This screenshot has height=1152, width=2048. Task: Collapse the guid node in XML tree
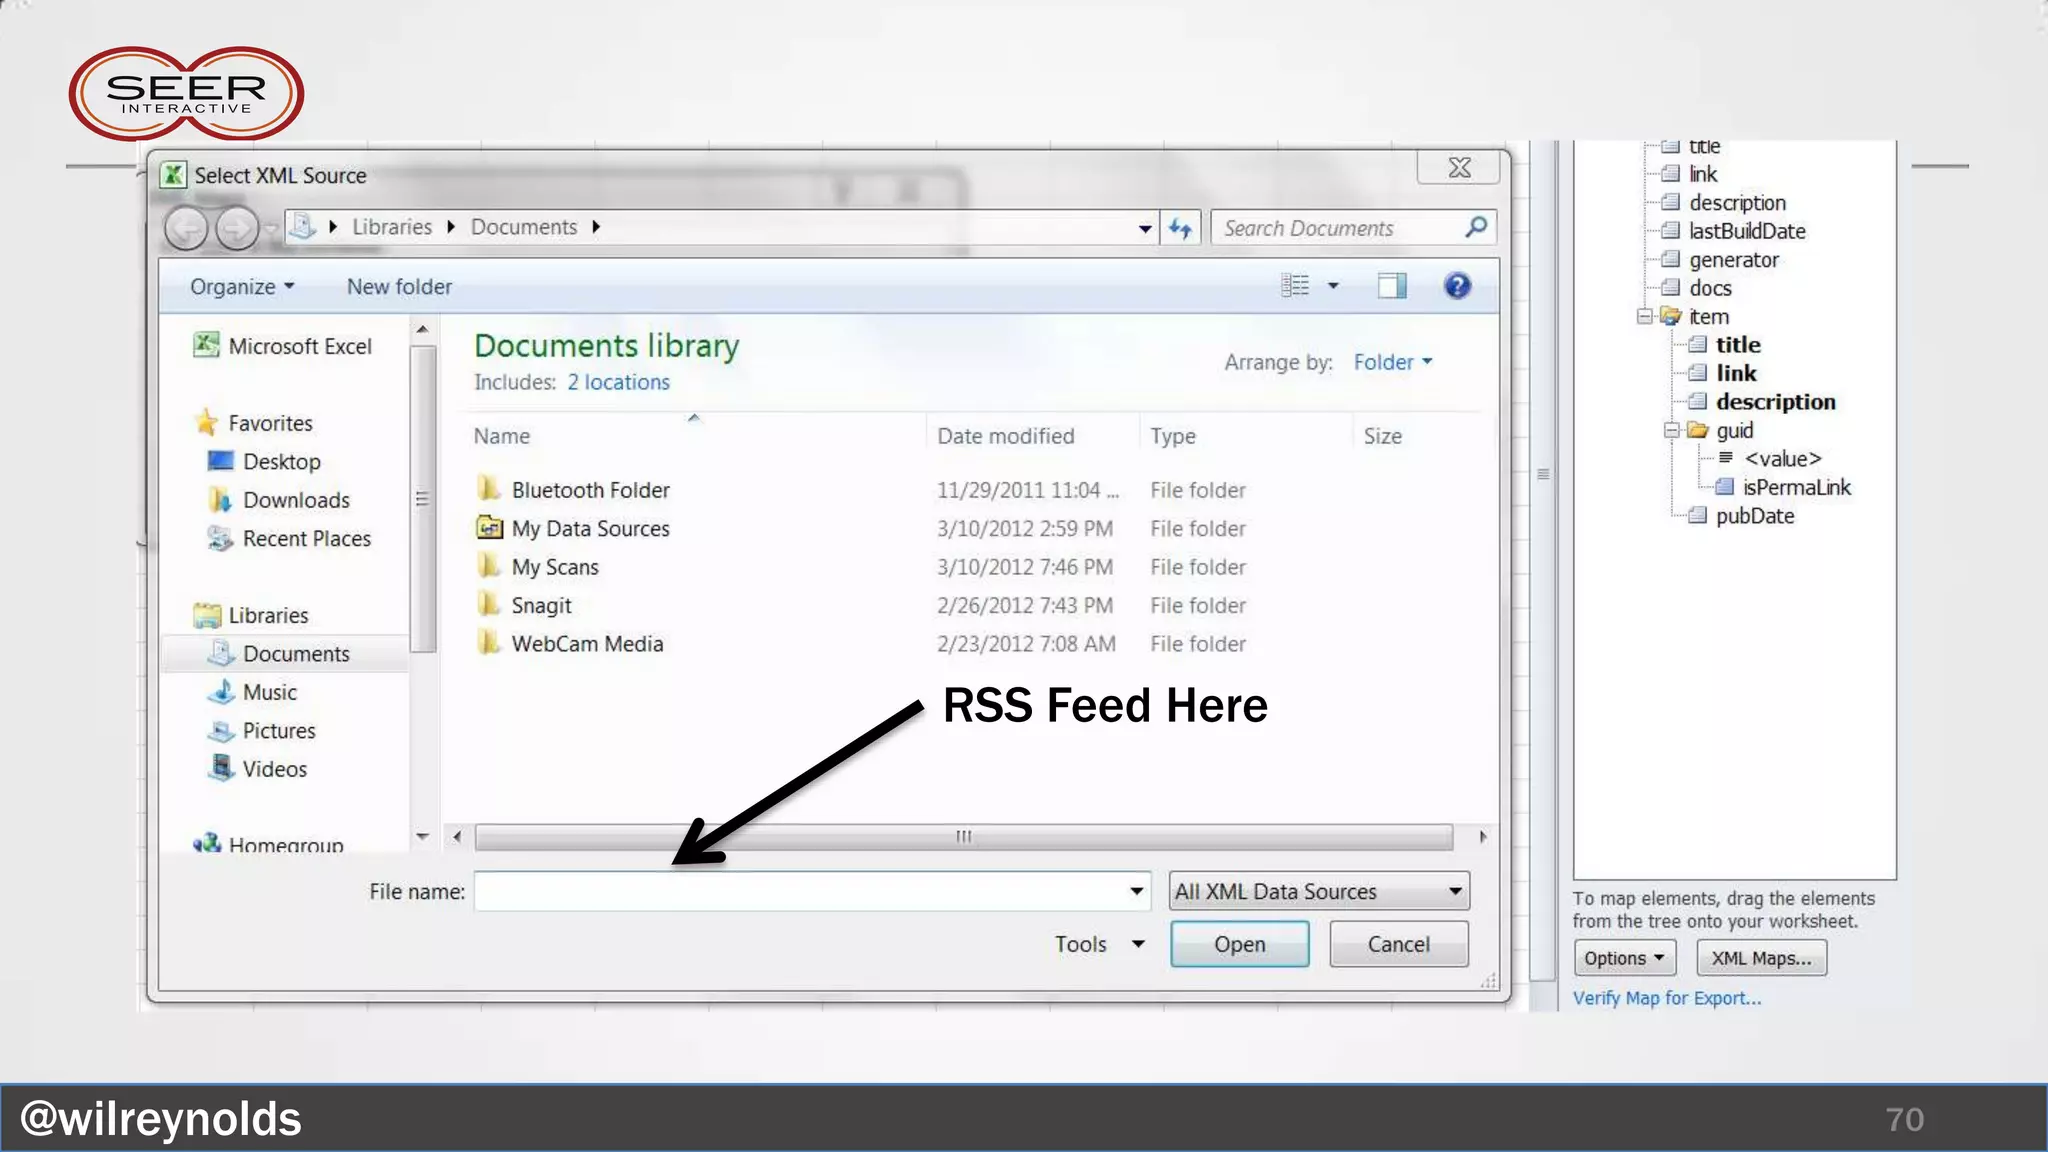[x=1671, y=431]
